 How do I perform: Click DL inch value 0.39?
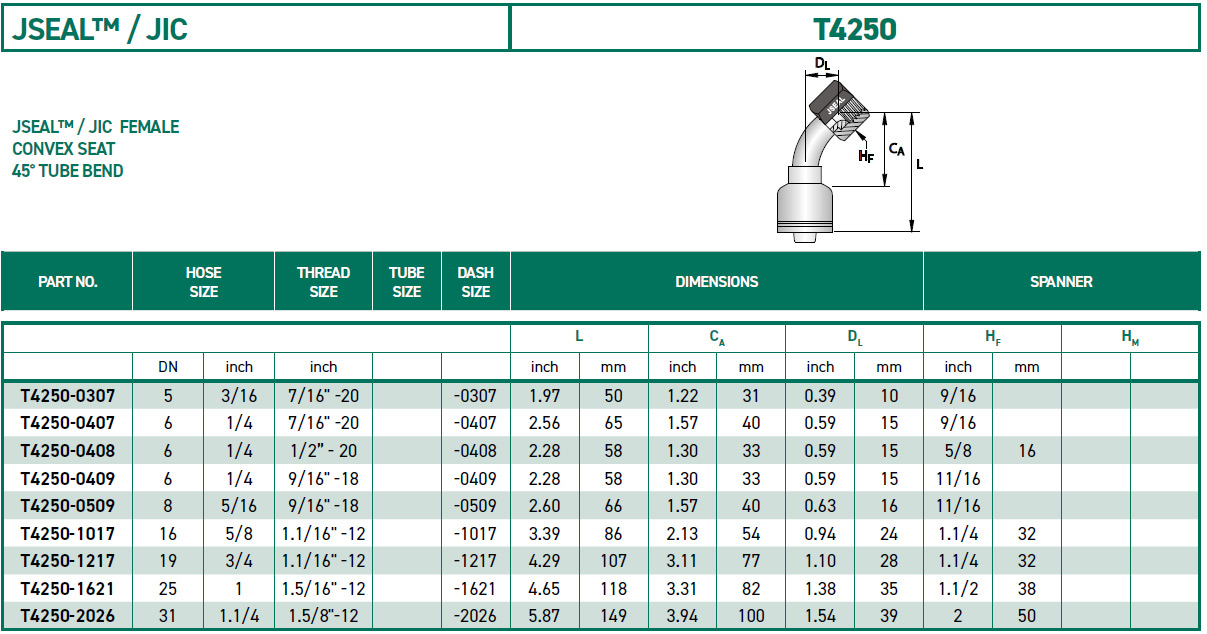coord(820,396)
